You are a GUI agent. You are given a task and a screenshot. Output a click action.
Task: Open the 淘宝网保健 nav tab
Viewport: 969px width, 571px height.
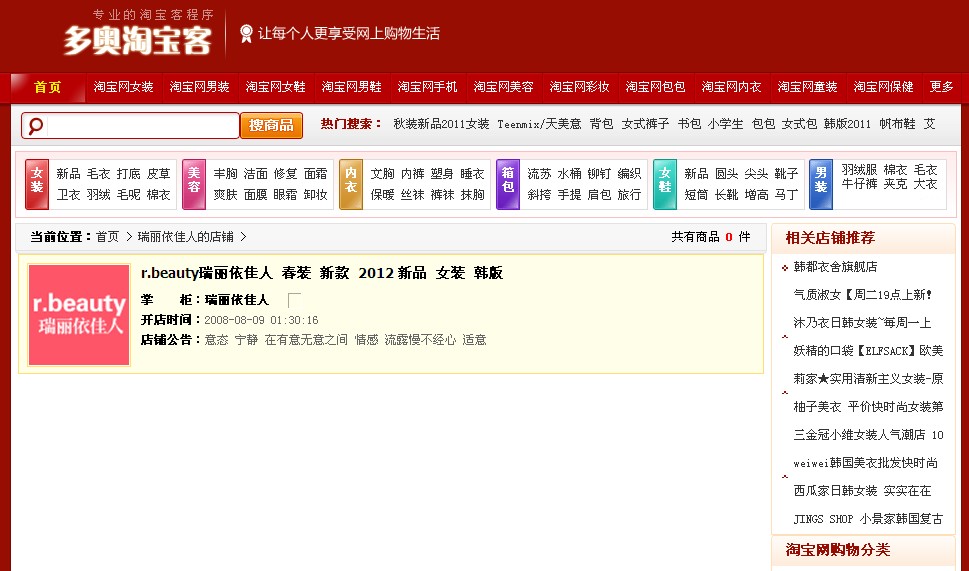(x=884, y=87)
